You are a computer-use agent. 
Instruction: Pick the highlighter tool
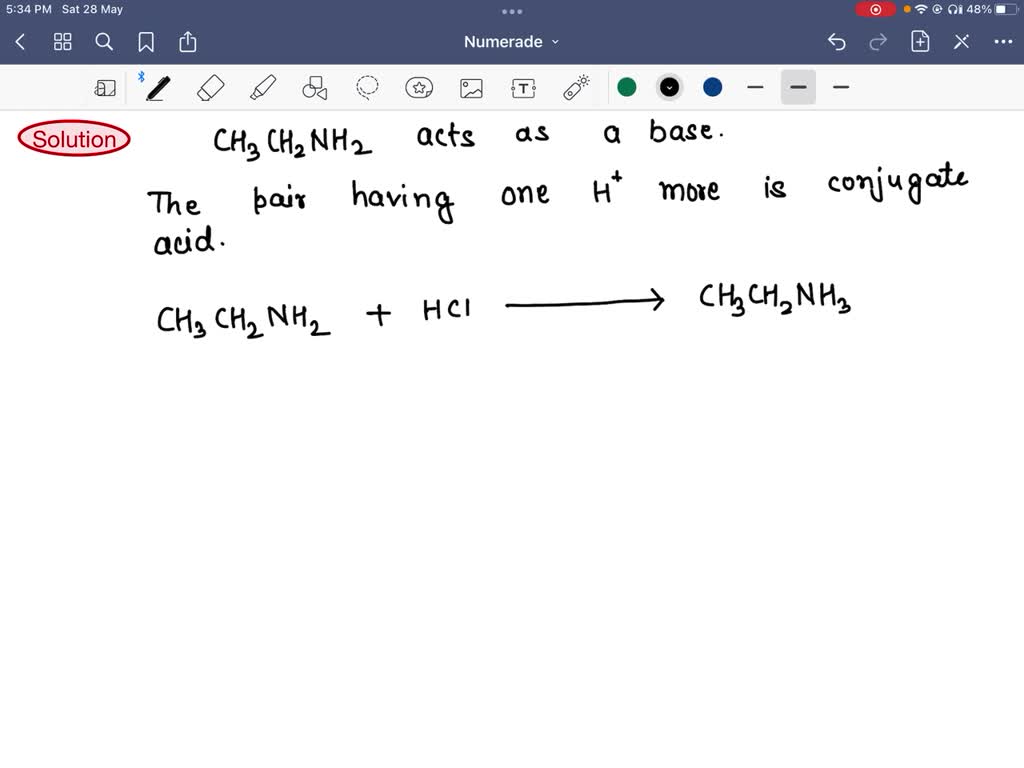pos(263,87)
